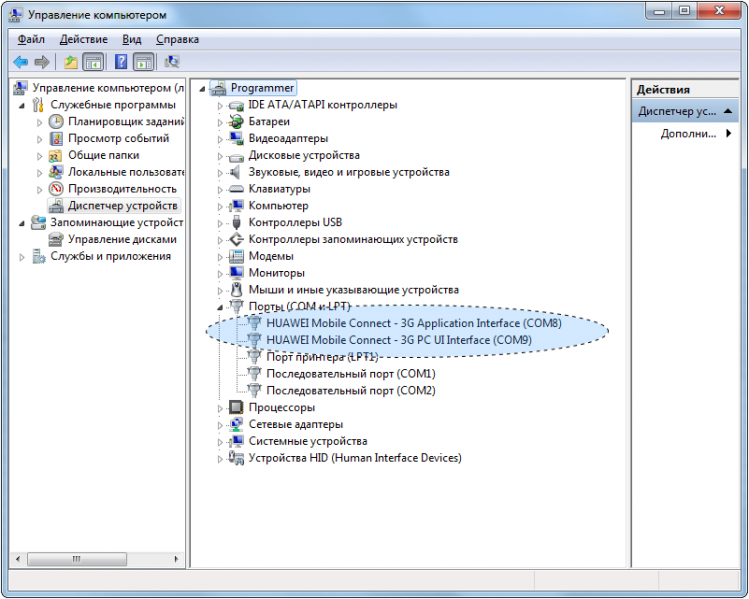Viewport: 749px width, 599px height.
Task: Open the Help question-mark toolbar icon
Action: coord(121,62)
